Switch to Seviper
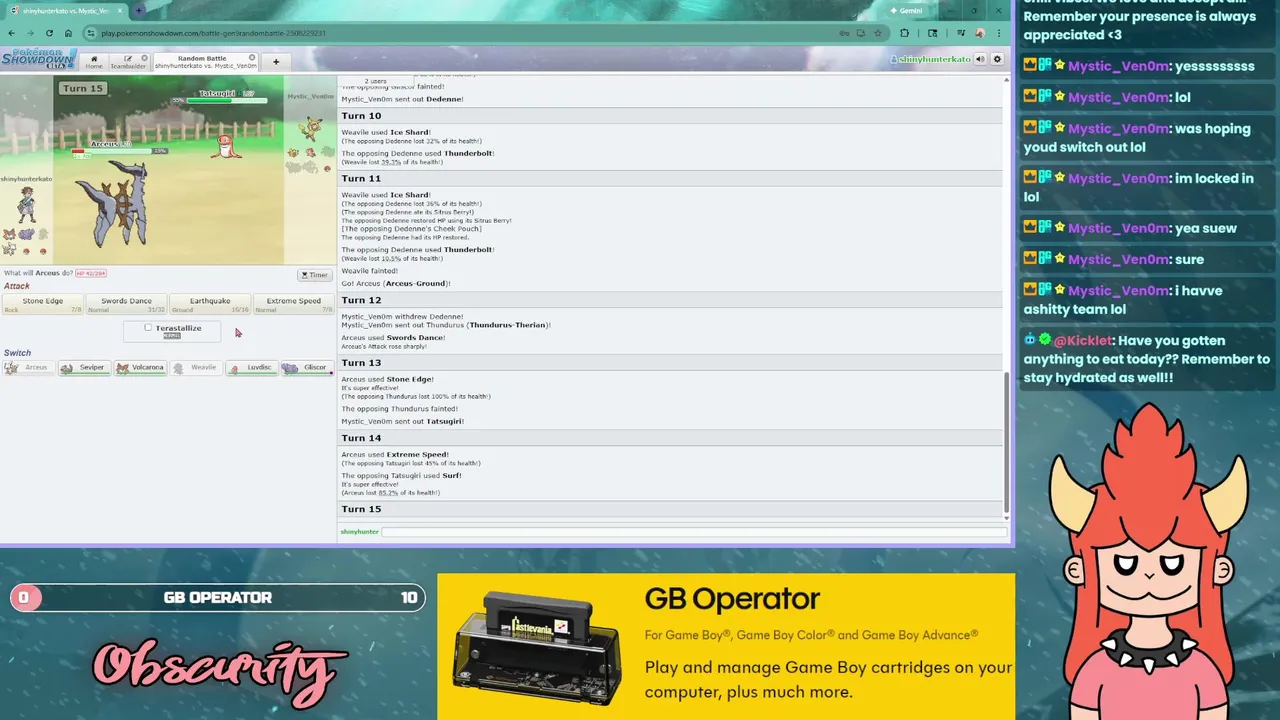Image resolution: width=1280 pixels, height=720 pixels. 84,368
